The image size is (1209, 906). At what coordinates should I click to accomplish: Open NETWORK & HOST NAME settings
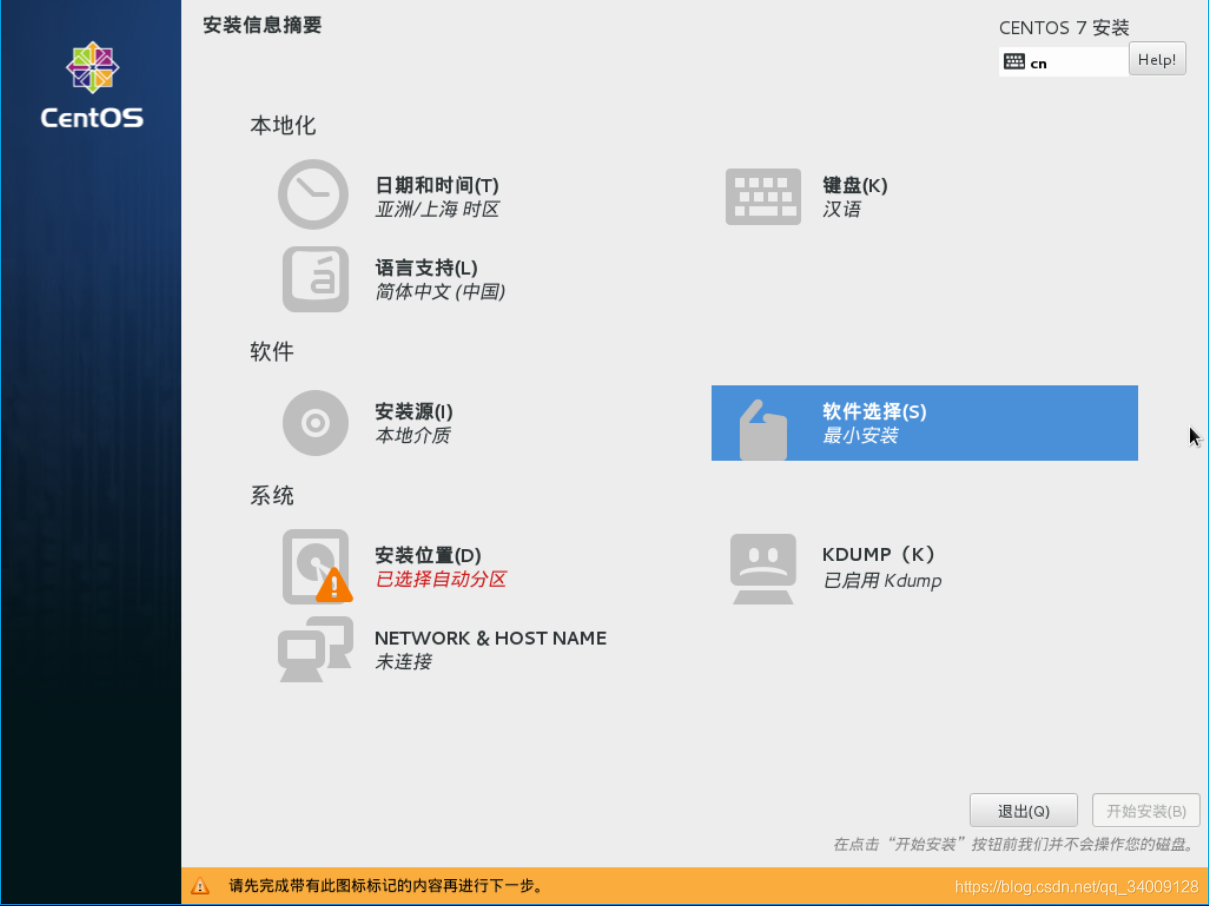pyautogui.click(x=490, y=638)
